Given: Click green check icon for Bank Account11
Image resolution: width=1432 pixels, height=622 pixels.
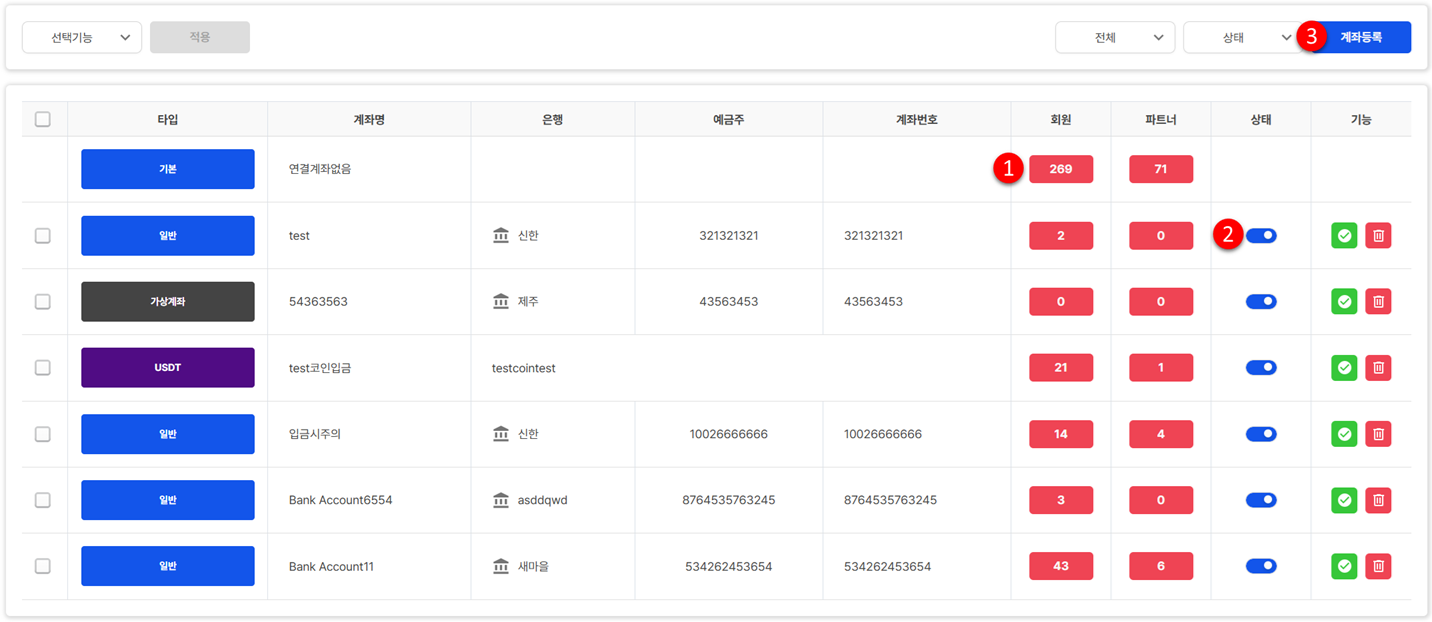Looking at the screenshot, I should [x=1344, y=566].
